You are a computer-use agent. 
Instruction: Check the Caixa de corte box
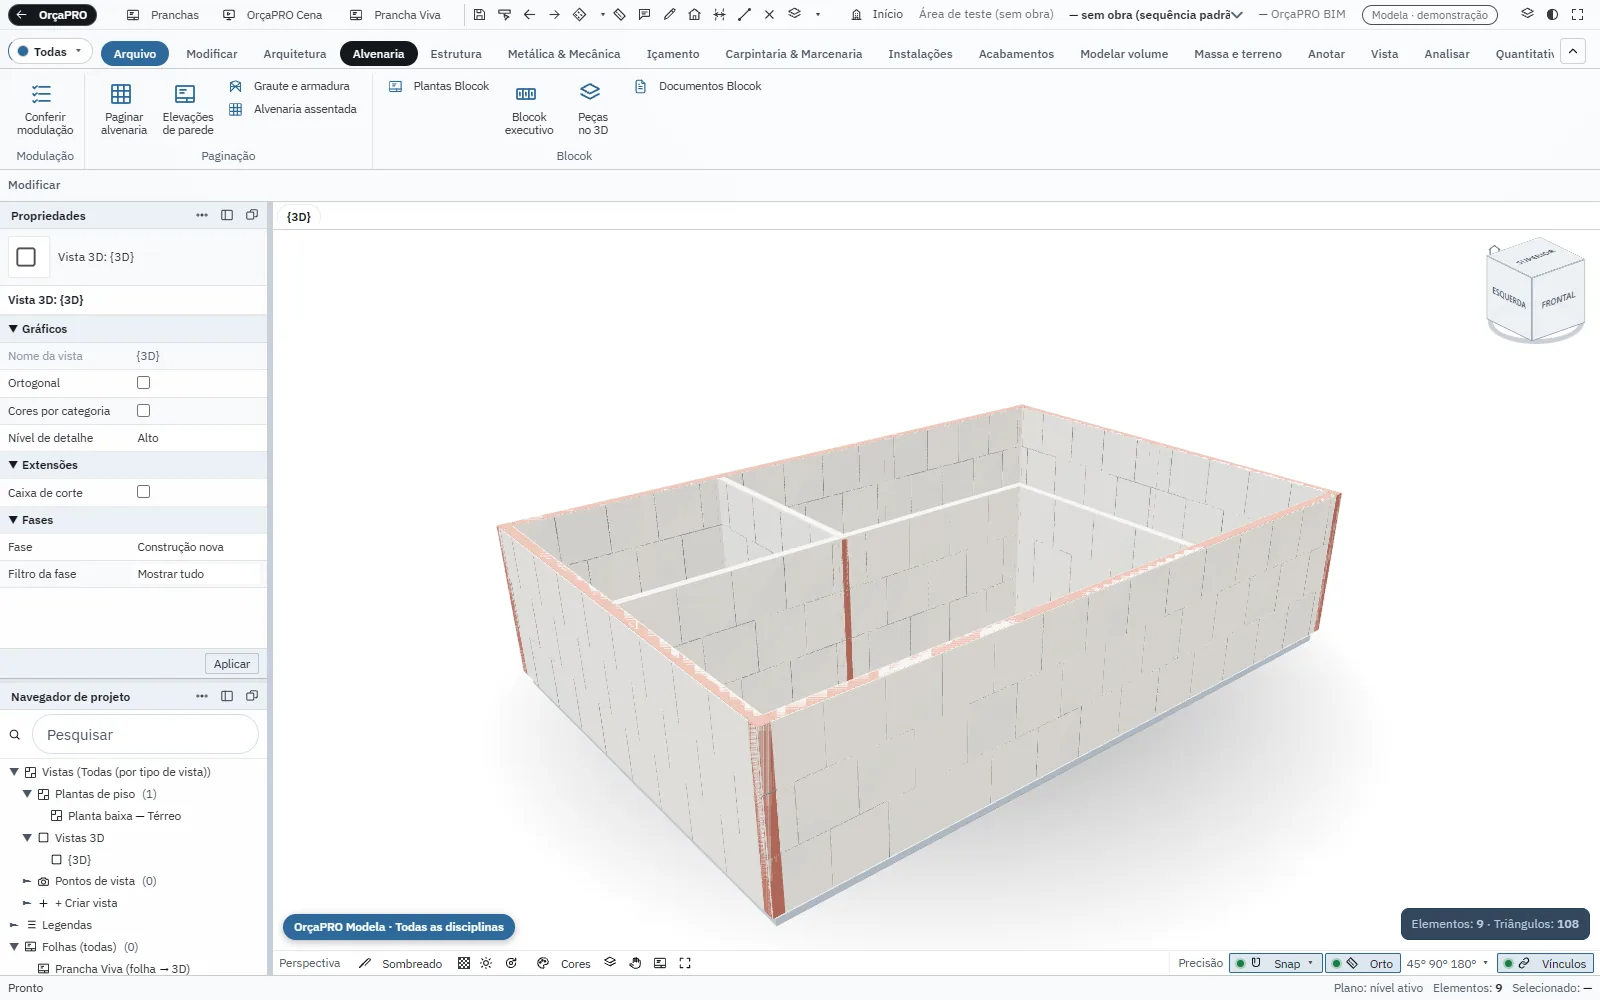point(143,492)
